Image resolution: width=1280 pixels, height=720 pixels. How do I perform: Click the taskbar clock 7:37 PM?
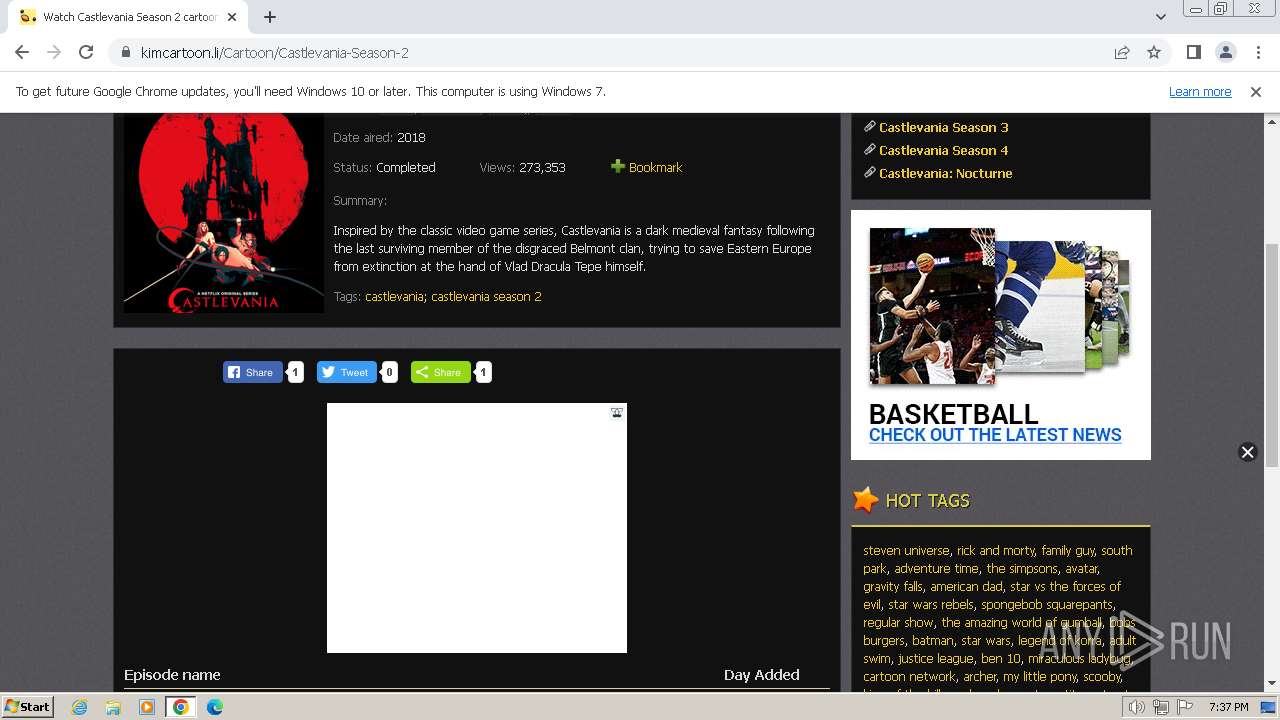pos(1229,707)
